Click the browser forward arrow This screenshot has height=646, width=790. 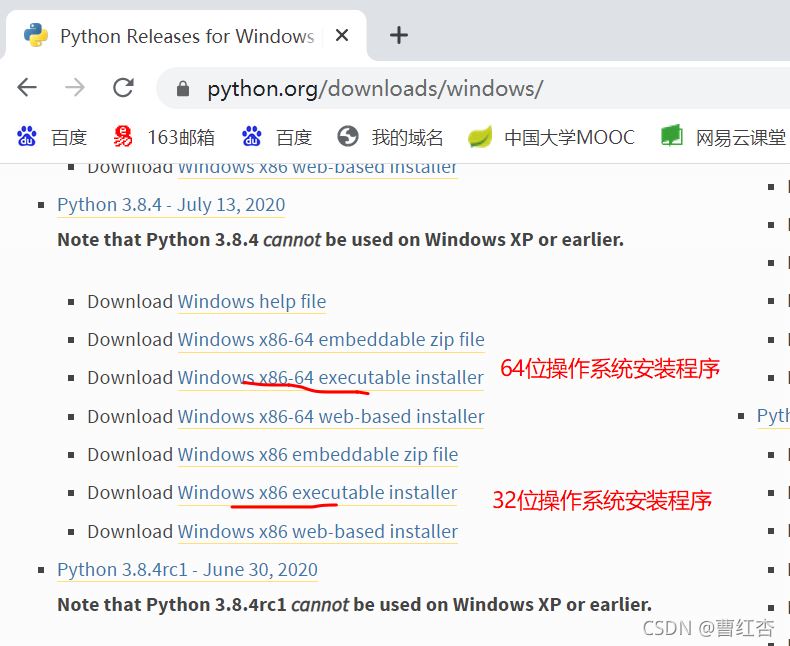pos(75,87)
